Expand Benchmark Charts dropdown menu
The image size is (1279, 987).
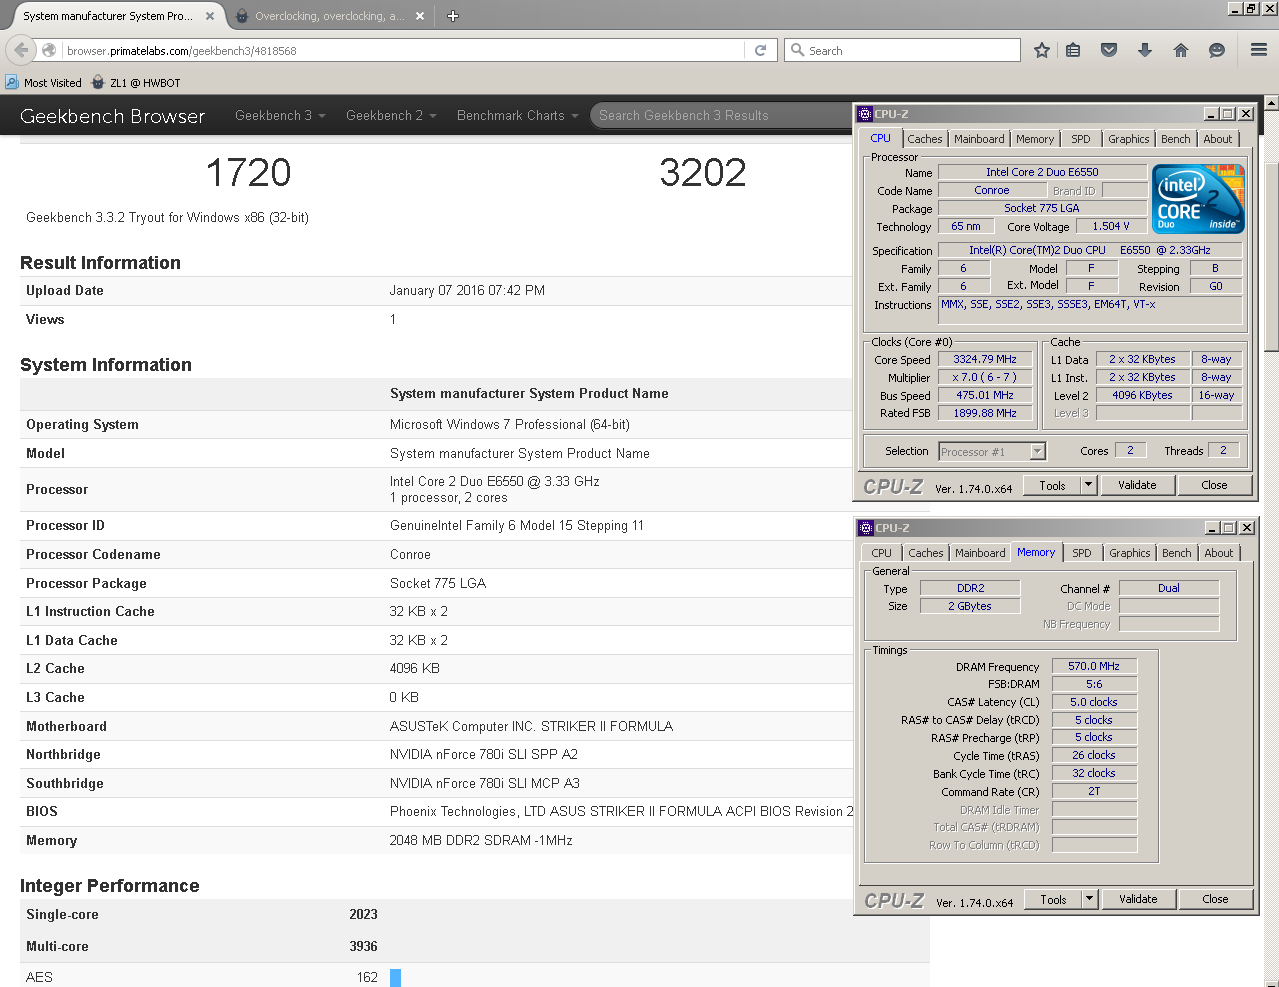pos(517,116)
